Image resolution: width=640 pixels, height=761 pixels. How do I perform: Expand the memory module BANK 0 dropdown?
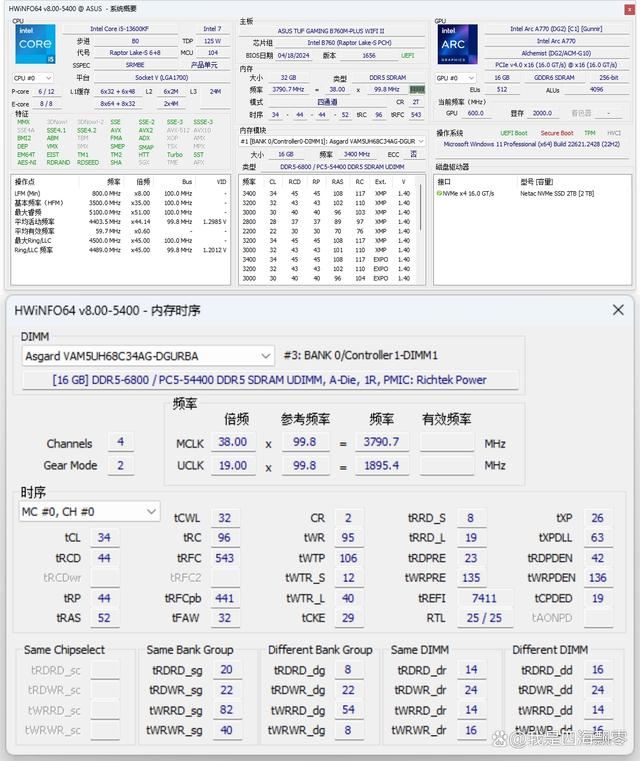coord(332,141)
